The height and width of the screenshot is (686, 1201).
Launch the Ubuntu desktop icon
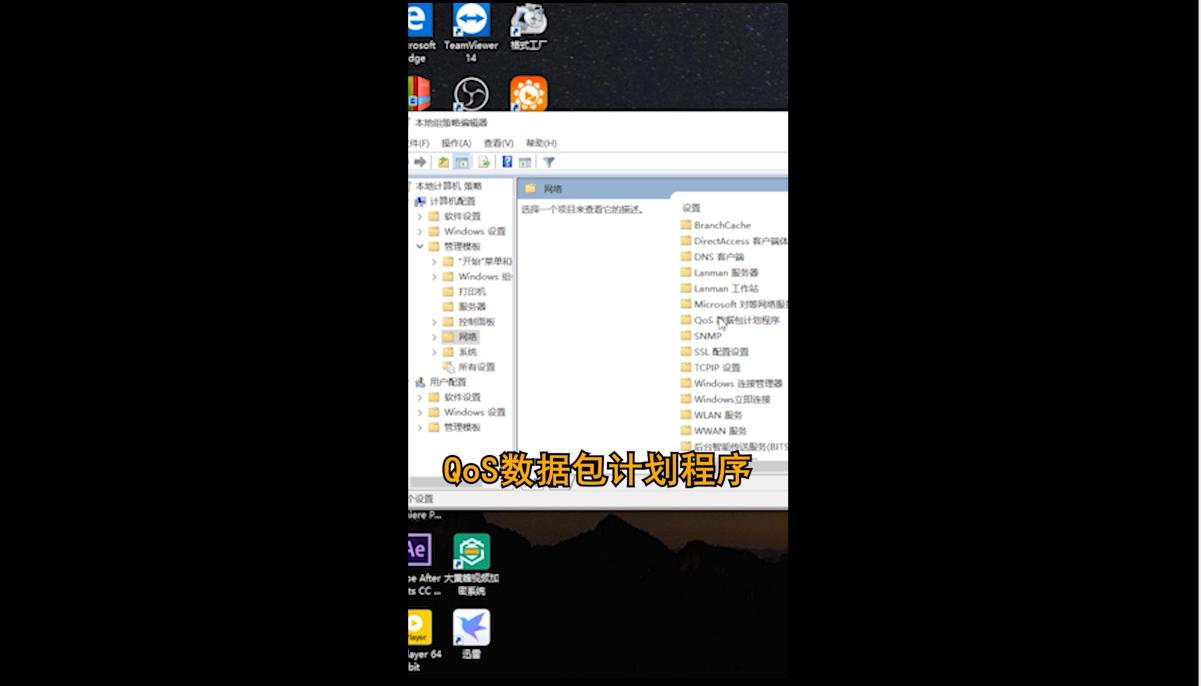527,95
